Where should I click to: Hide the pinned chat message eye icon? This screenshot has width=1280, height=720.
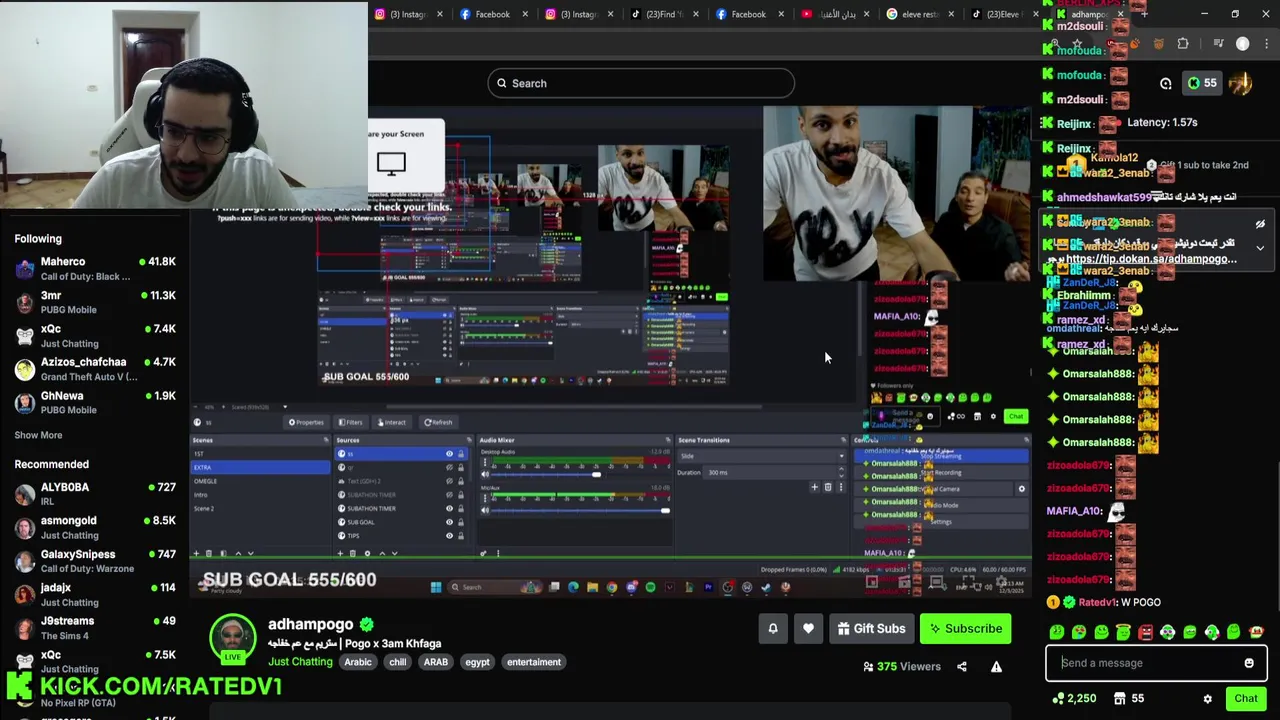point(1260,224)
